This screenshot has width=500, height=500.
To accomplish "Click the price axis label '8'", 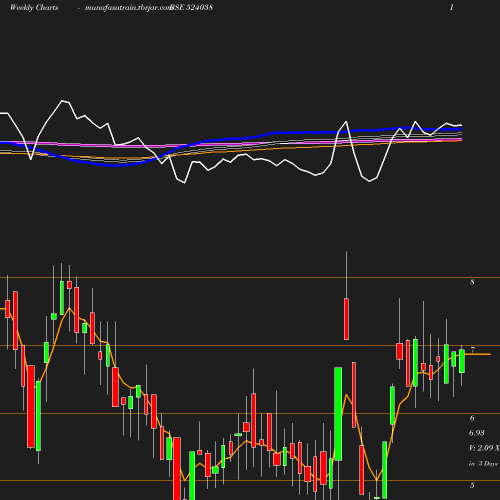I will 472,282.
